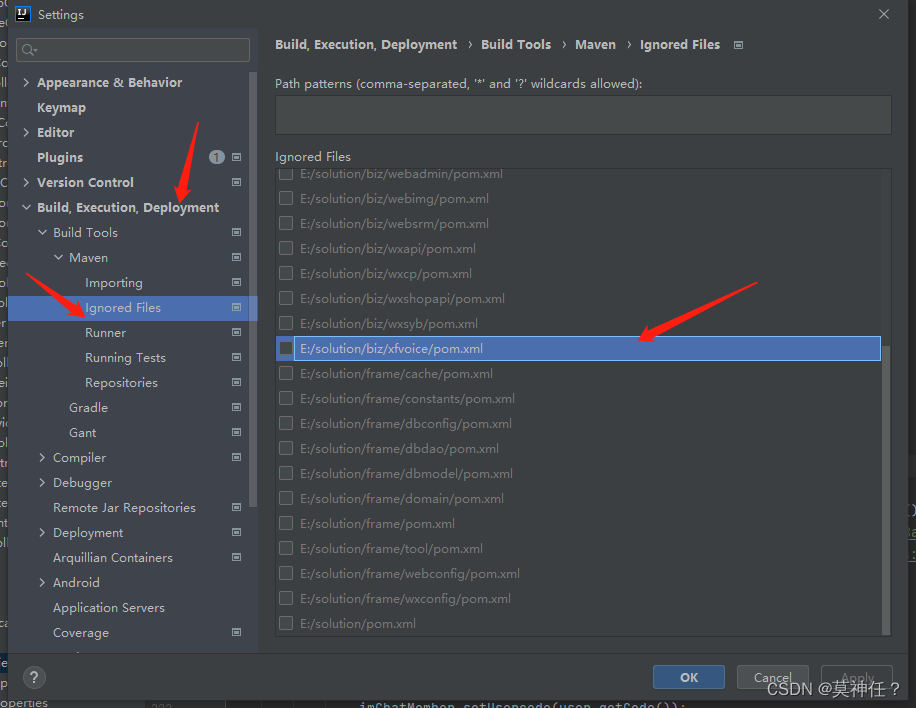The width and height of the screenshot is (916, 708).
Task: Click the project-level icon beside Repositories
Action: click(237, 383)
